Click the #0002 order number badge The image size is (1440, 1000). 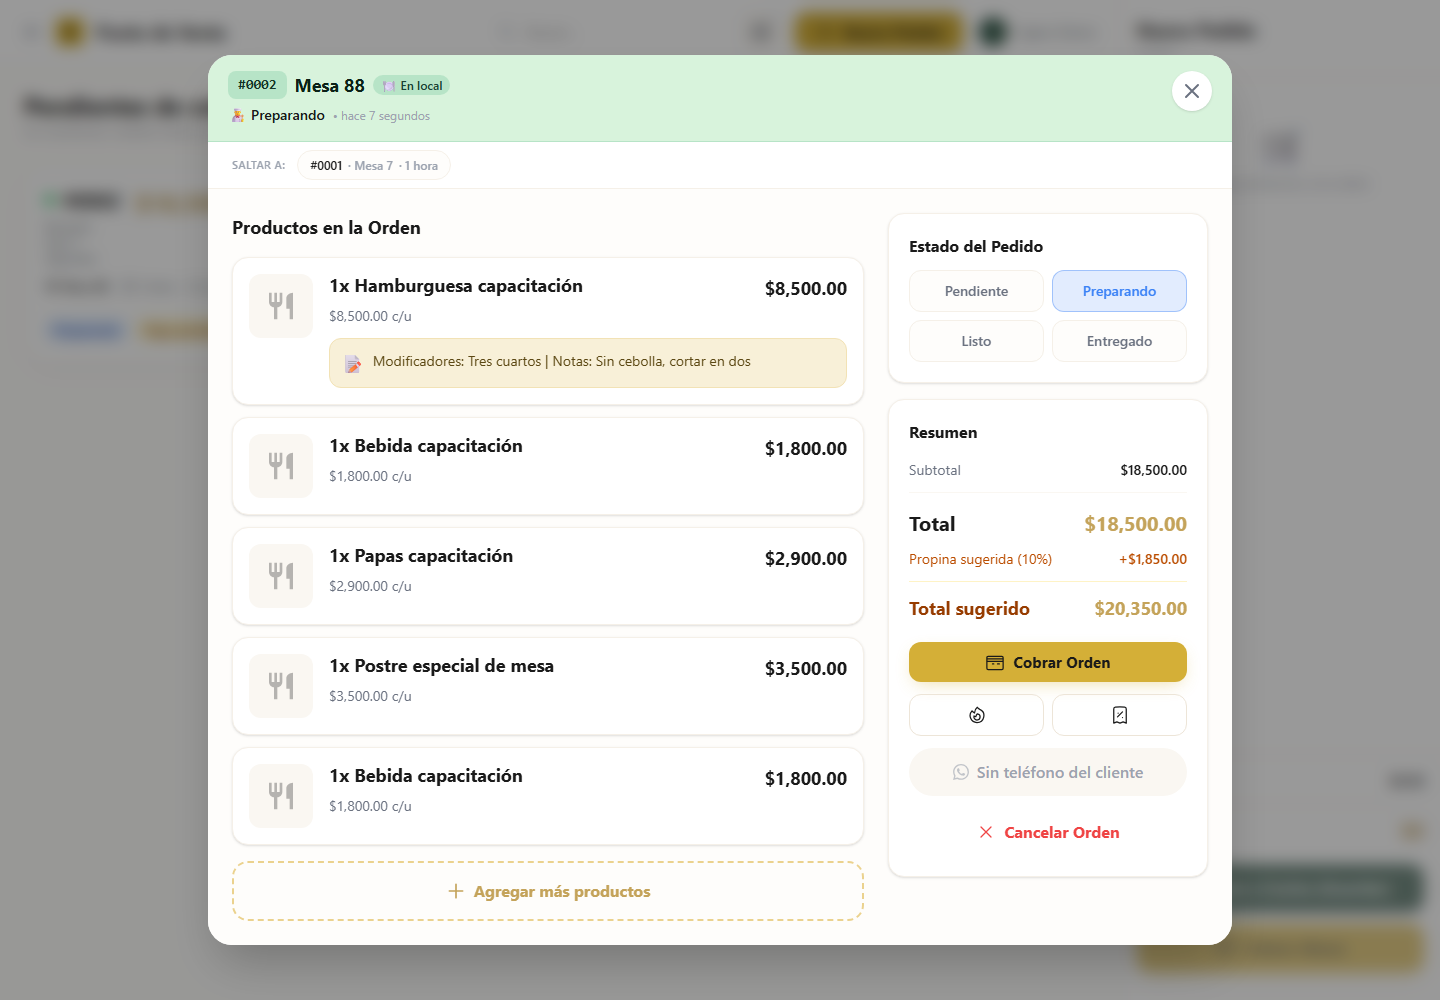click(257, 85)
